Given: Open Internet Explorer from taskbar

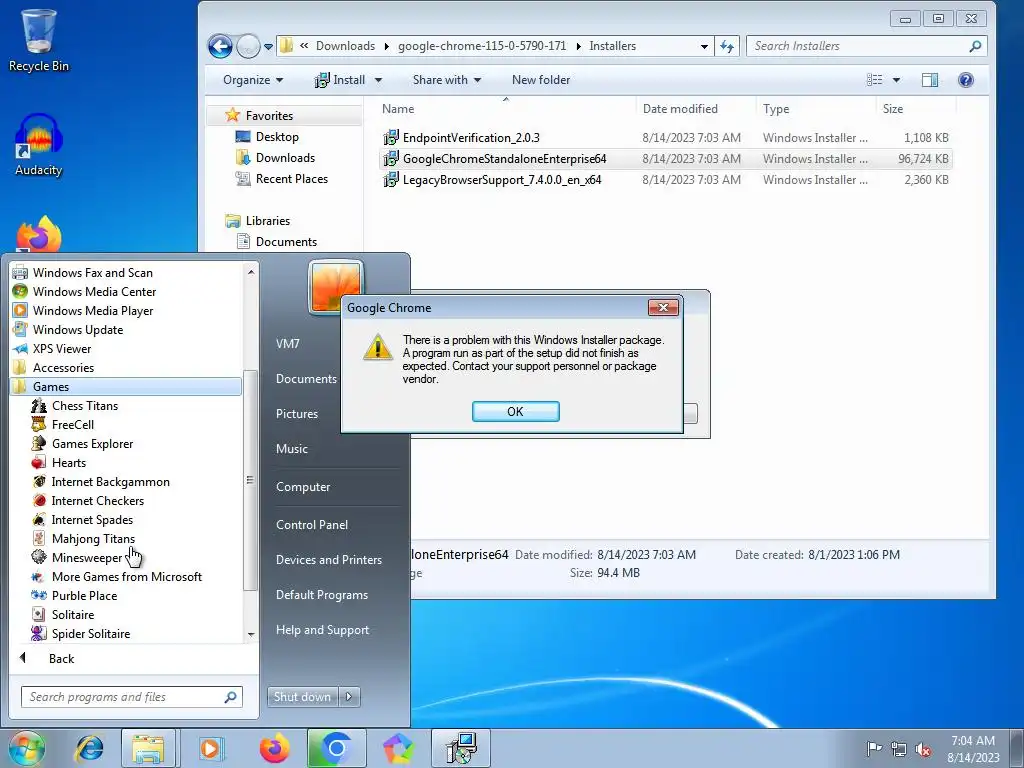Looking at the screenshot, I should [x=89, y=748].
